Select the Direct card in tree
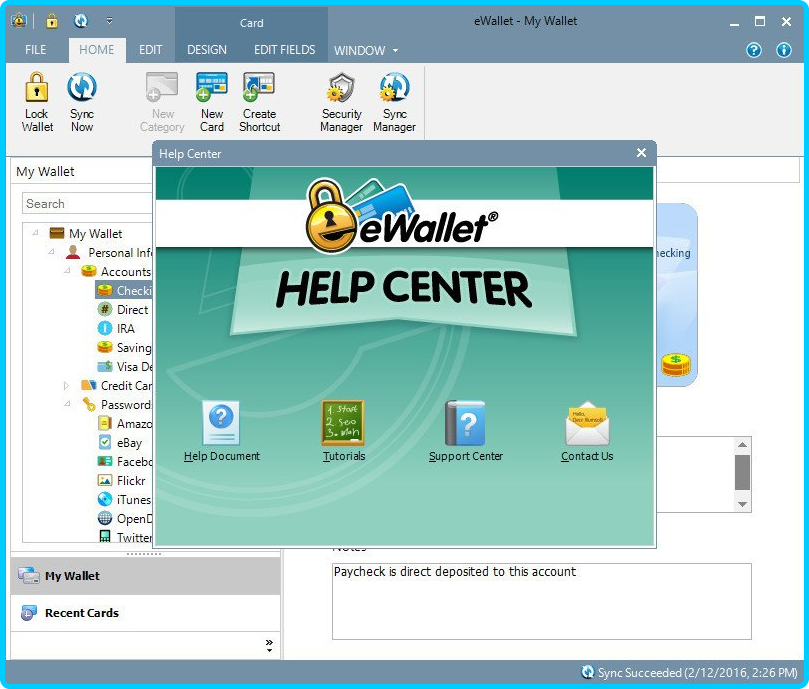Viewport: 809px width, 689px height. (124, 310)
